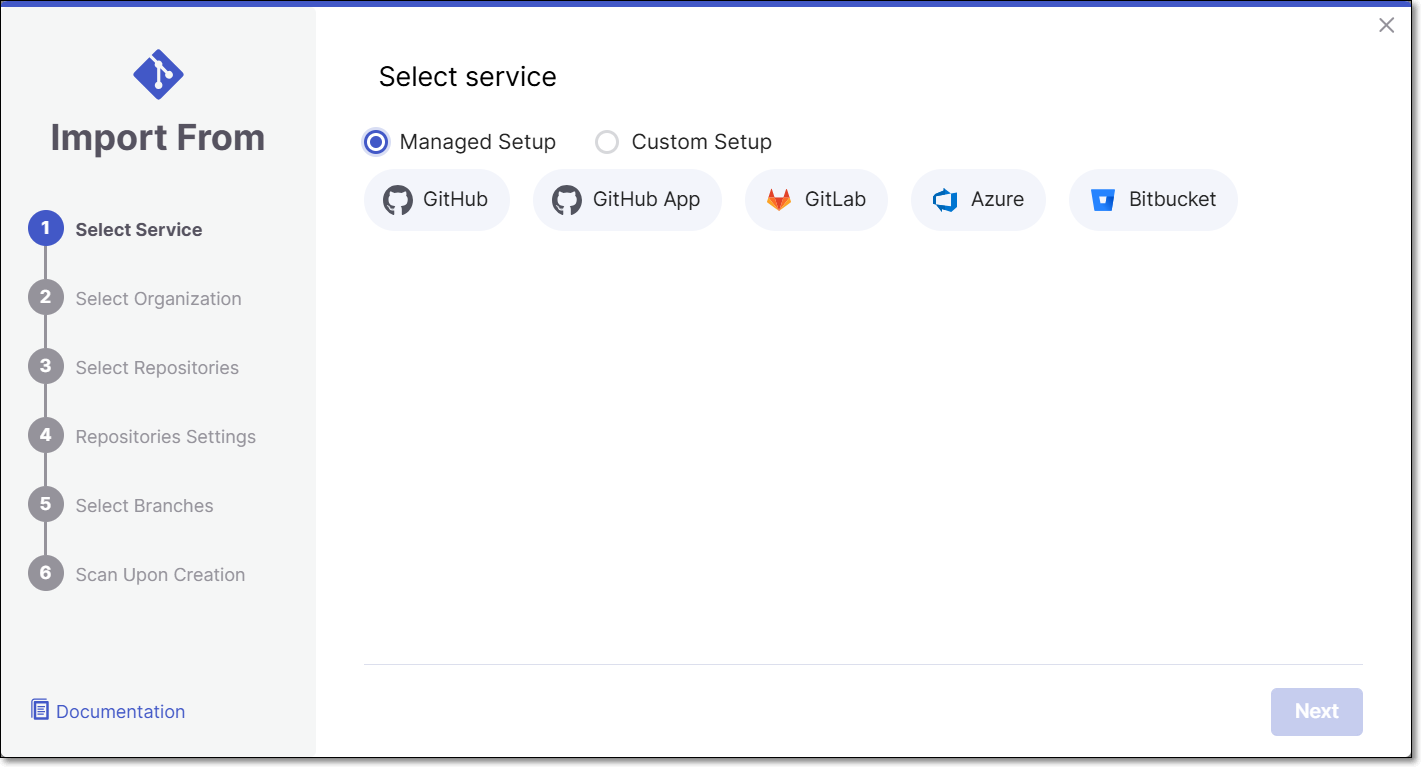The height and width of the screenshot is (767, 1421).
Task: Go to Select Organization step
Action: [x=159, y=298]
